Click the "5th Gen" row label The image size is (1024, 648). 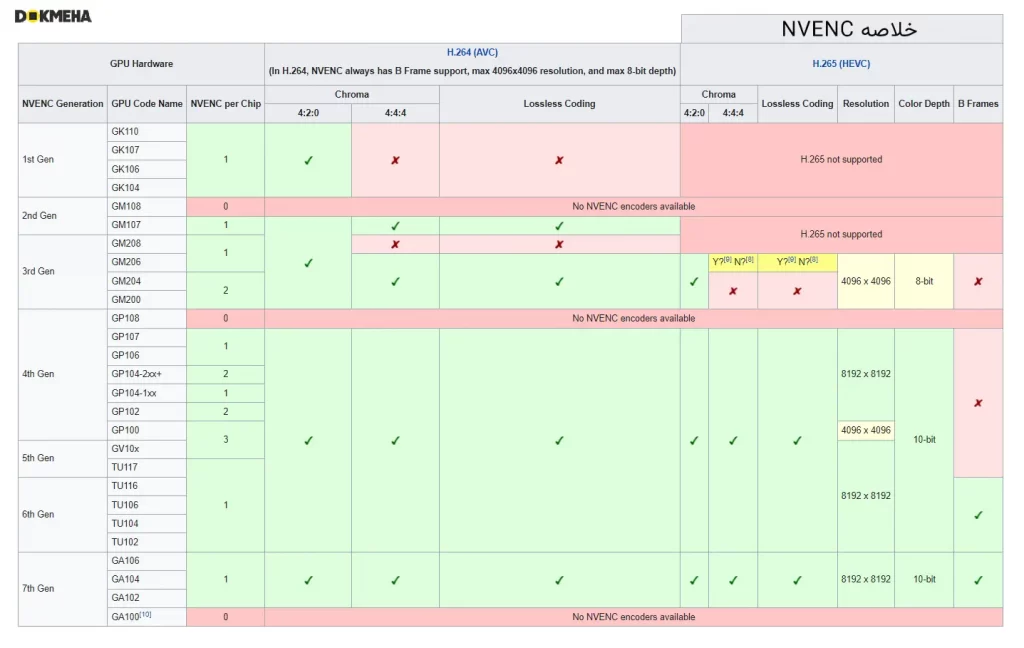pyautogui.click(x=38, y=458)
